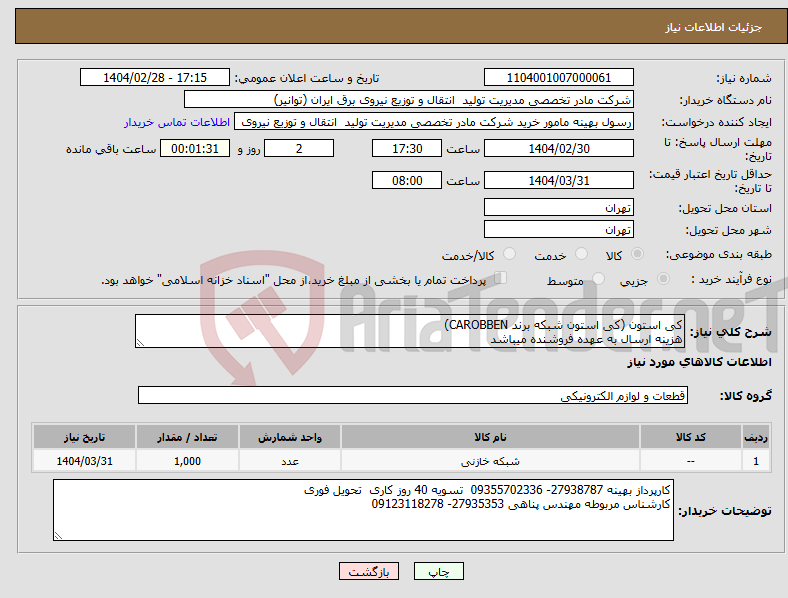Image resolution: width=788 pixels, height=598 pixels.
Task: Click the price validity date 1404/03/31
Action: pyautogui.click(x=558, y=180)
